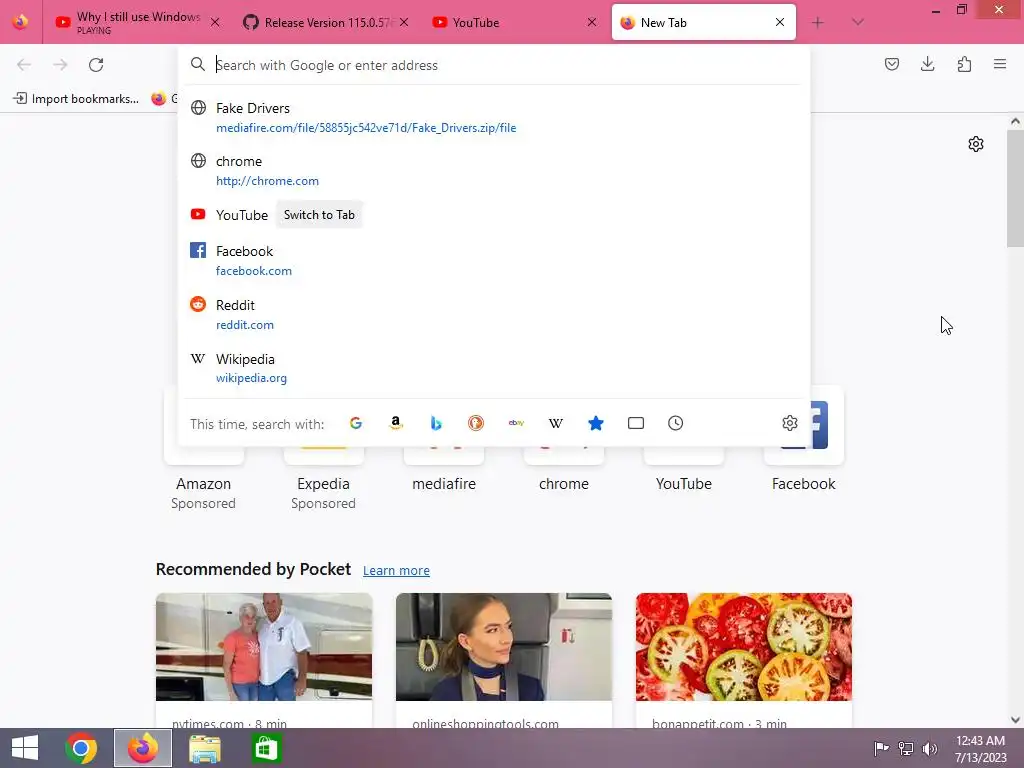Close the 'Why I still use Windows' tab

[215, 22]
